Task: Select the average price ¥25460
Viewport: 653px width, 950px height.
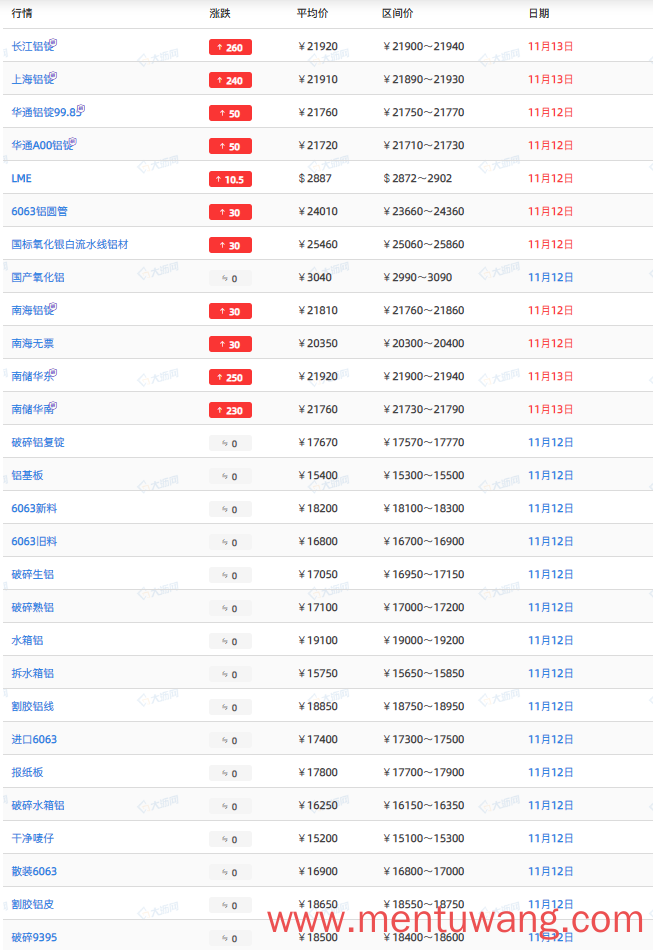Action: coord(317,244)
